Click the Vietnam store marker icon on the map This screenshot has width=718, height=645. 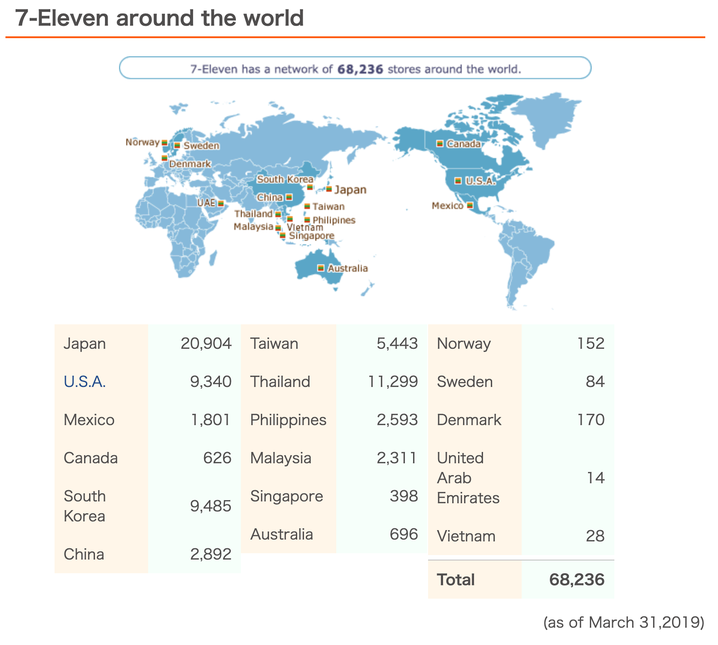(x=289, y=219)
